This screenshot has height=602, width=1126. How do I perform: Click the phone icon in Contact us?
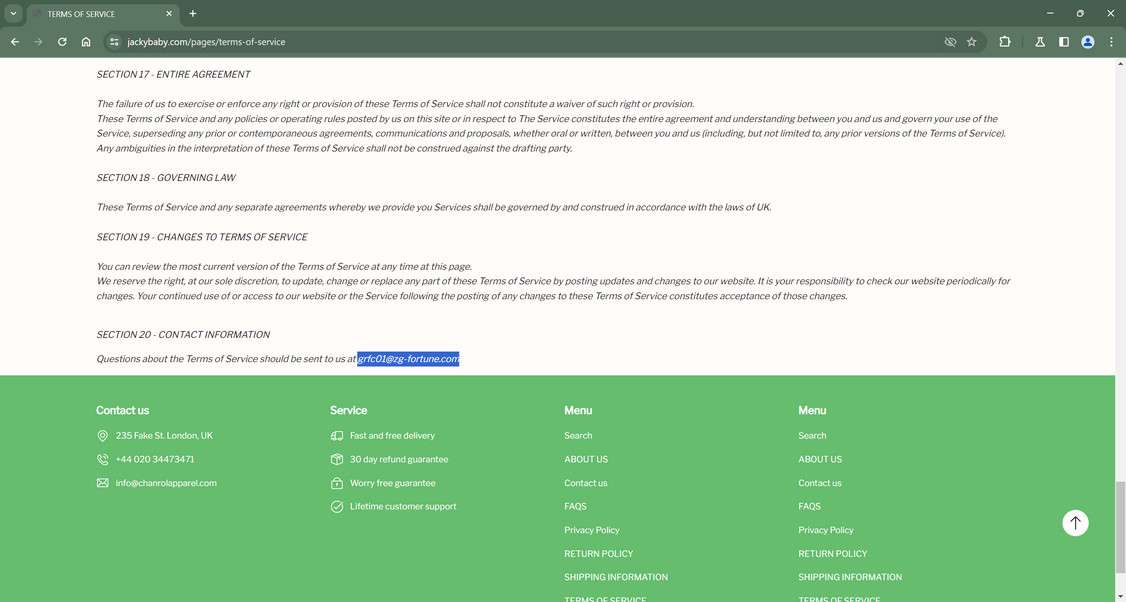point(103,459)
